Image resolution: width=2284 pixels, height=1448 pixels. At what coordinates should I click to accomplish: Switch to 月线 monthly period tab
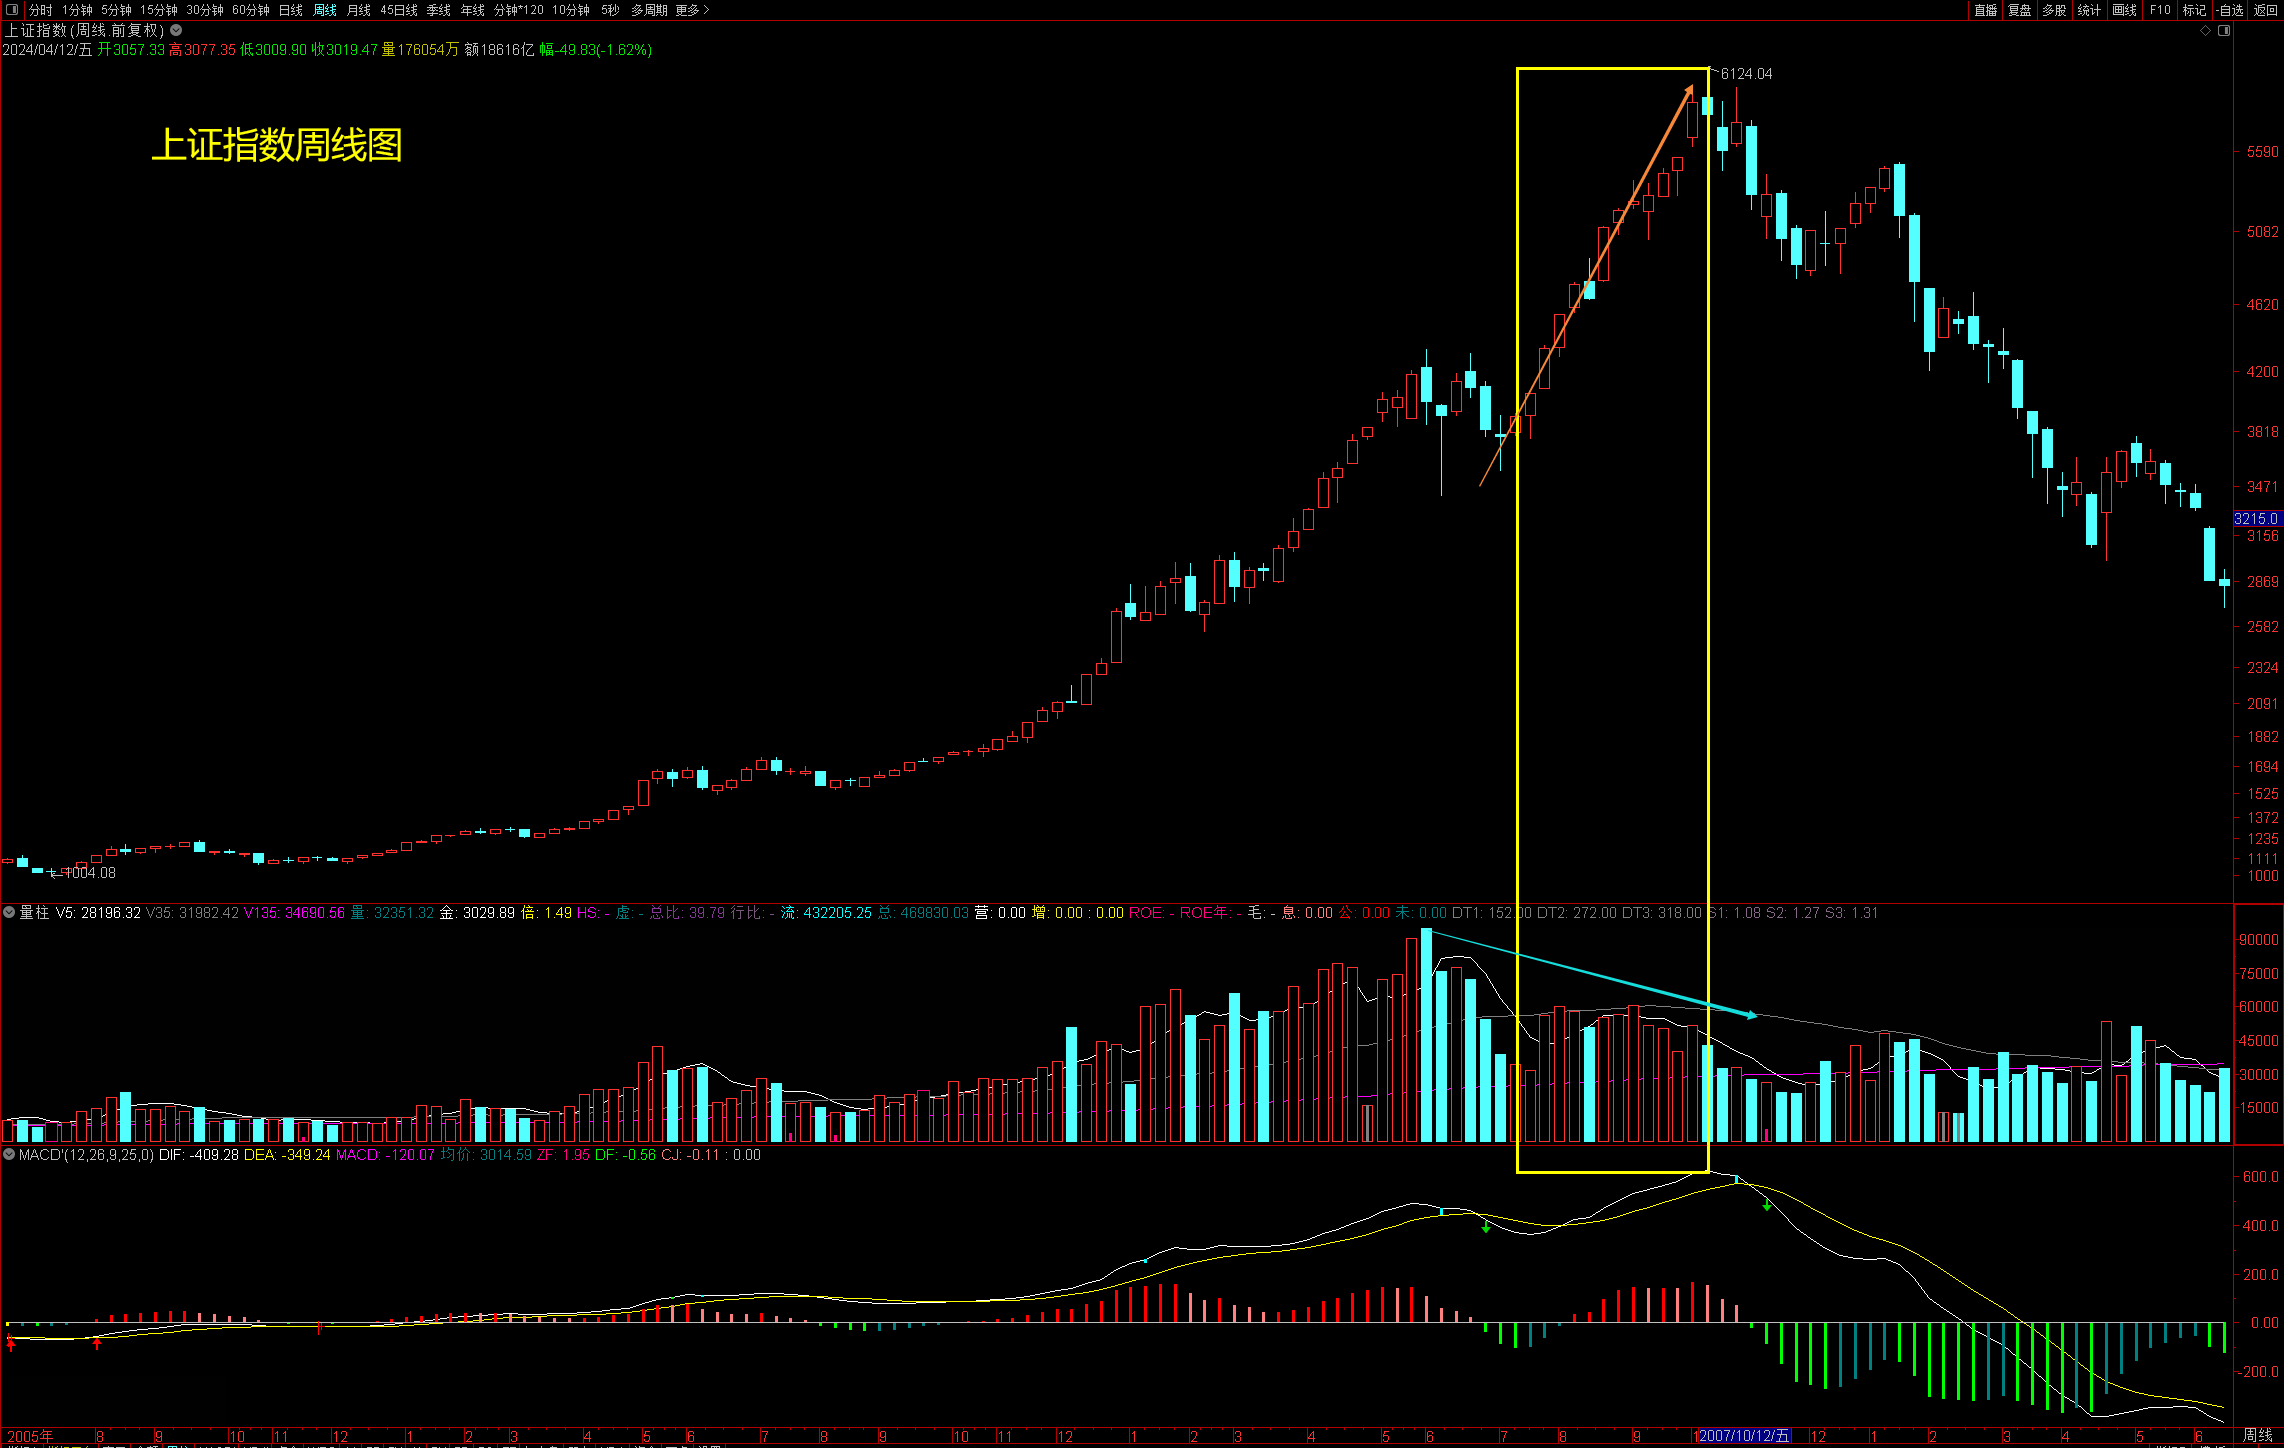tap(358, 10)
